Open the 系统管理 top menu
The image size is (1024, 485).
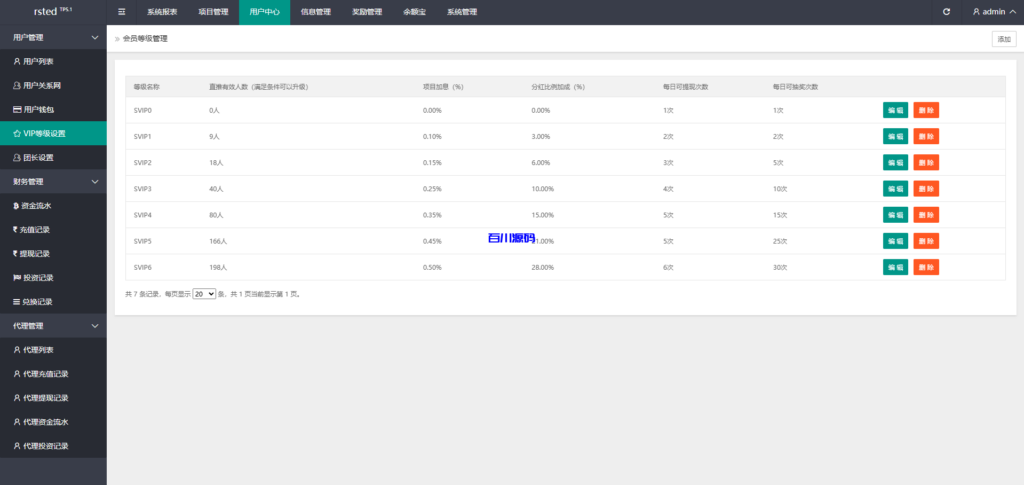click(462, 12)
